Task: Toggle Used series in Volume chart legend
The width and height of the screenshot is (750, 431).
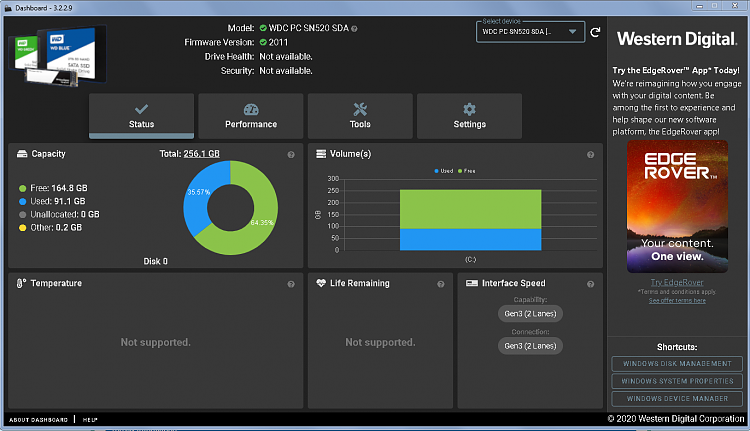Action: click(x=443, y=171)
